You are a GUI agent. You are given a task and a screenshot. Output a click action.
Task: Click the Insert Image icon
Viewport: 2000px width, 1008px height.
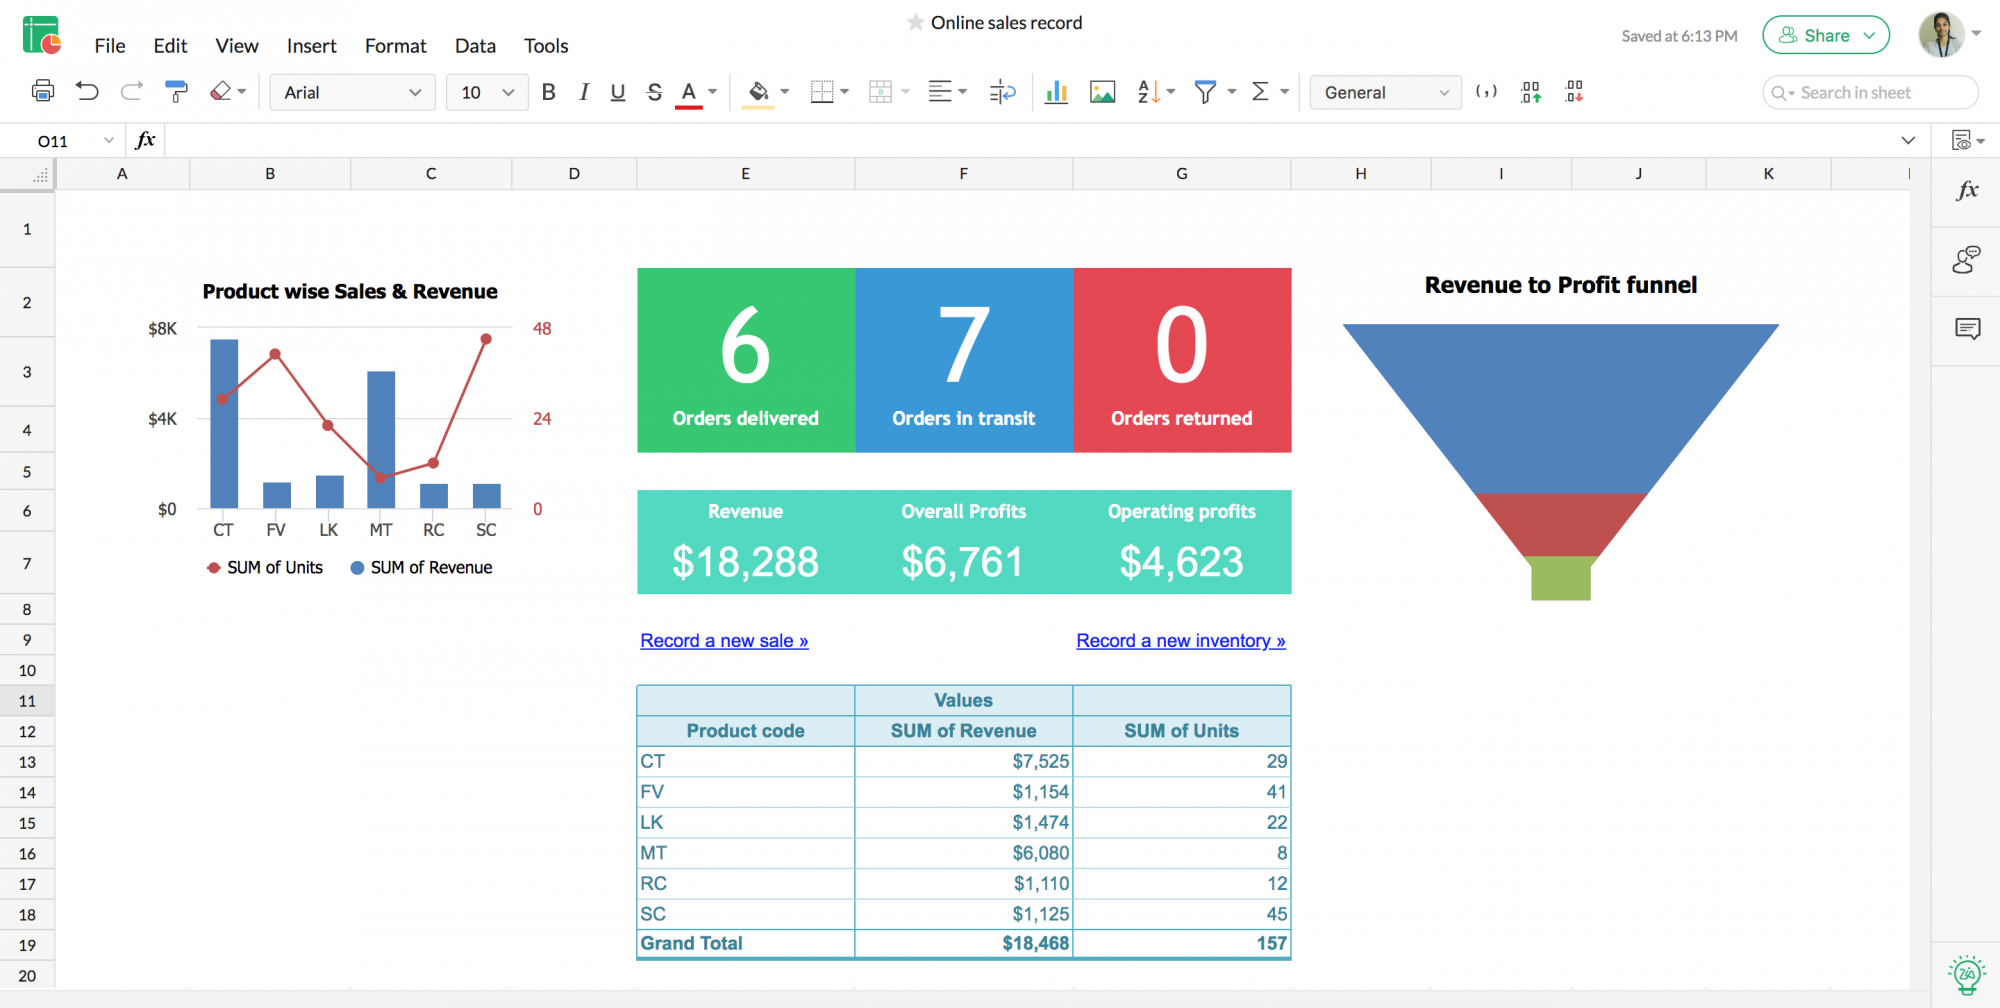pyautogui.click(x=1102, y=92)
